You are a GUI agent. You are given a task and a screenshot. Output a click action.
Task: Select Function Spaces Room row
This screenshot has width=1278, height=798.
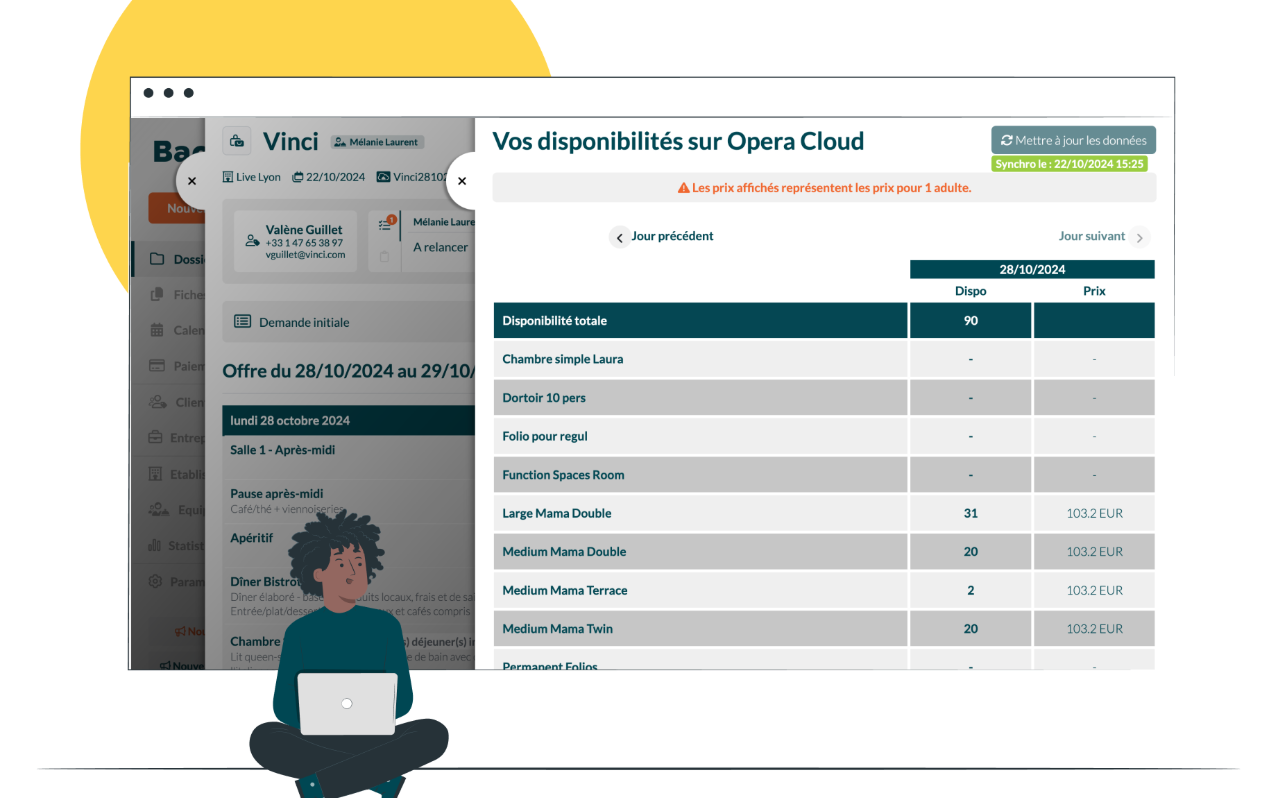pyautogui.click(x=824, y=475)
